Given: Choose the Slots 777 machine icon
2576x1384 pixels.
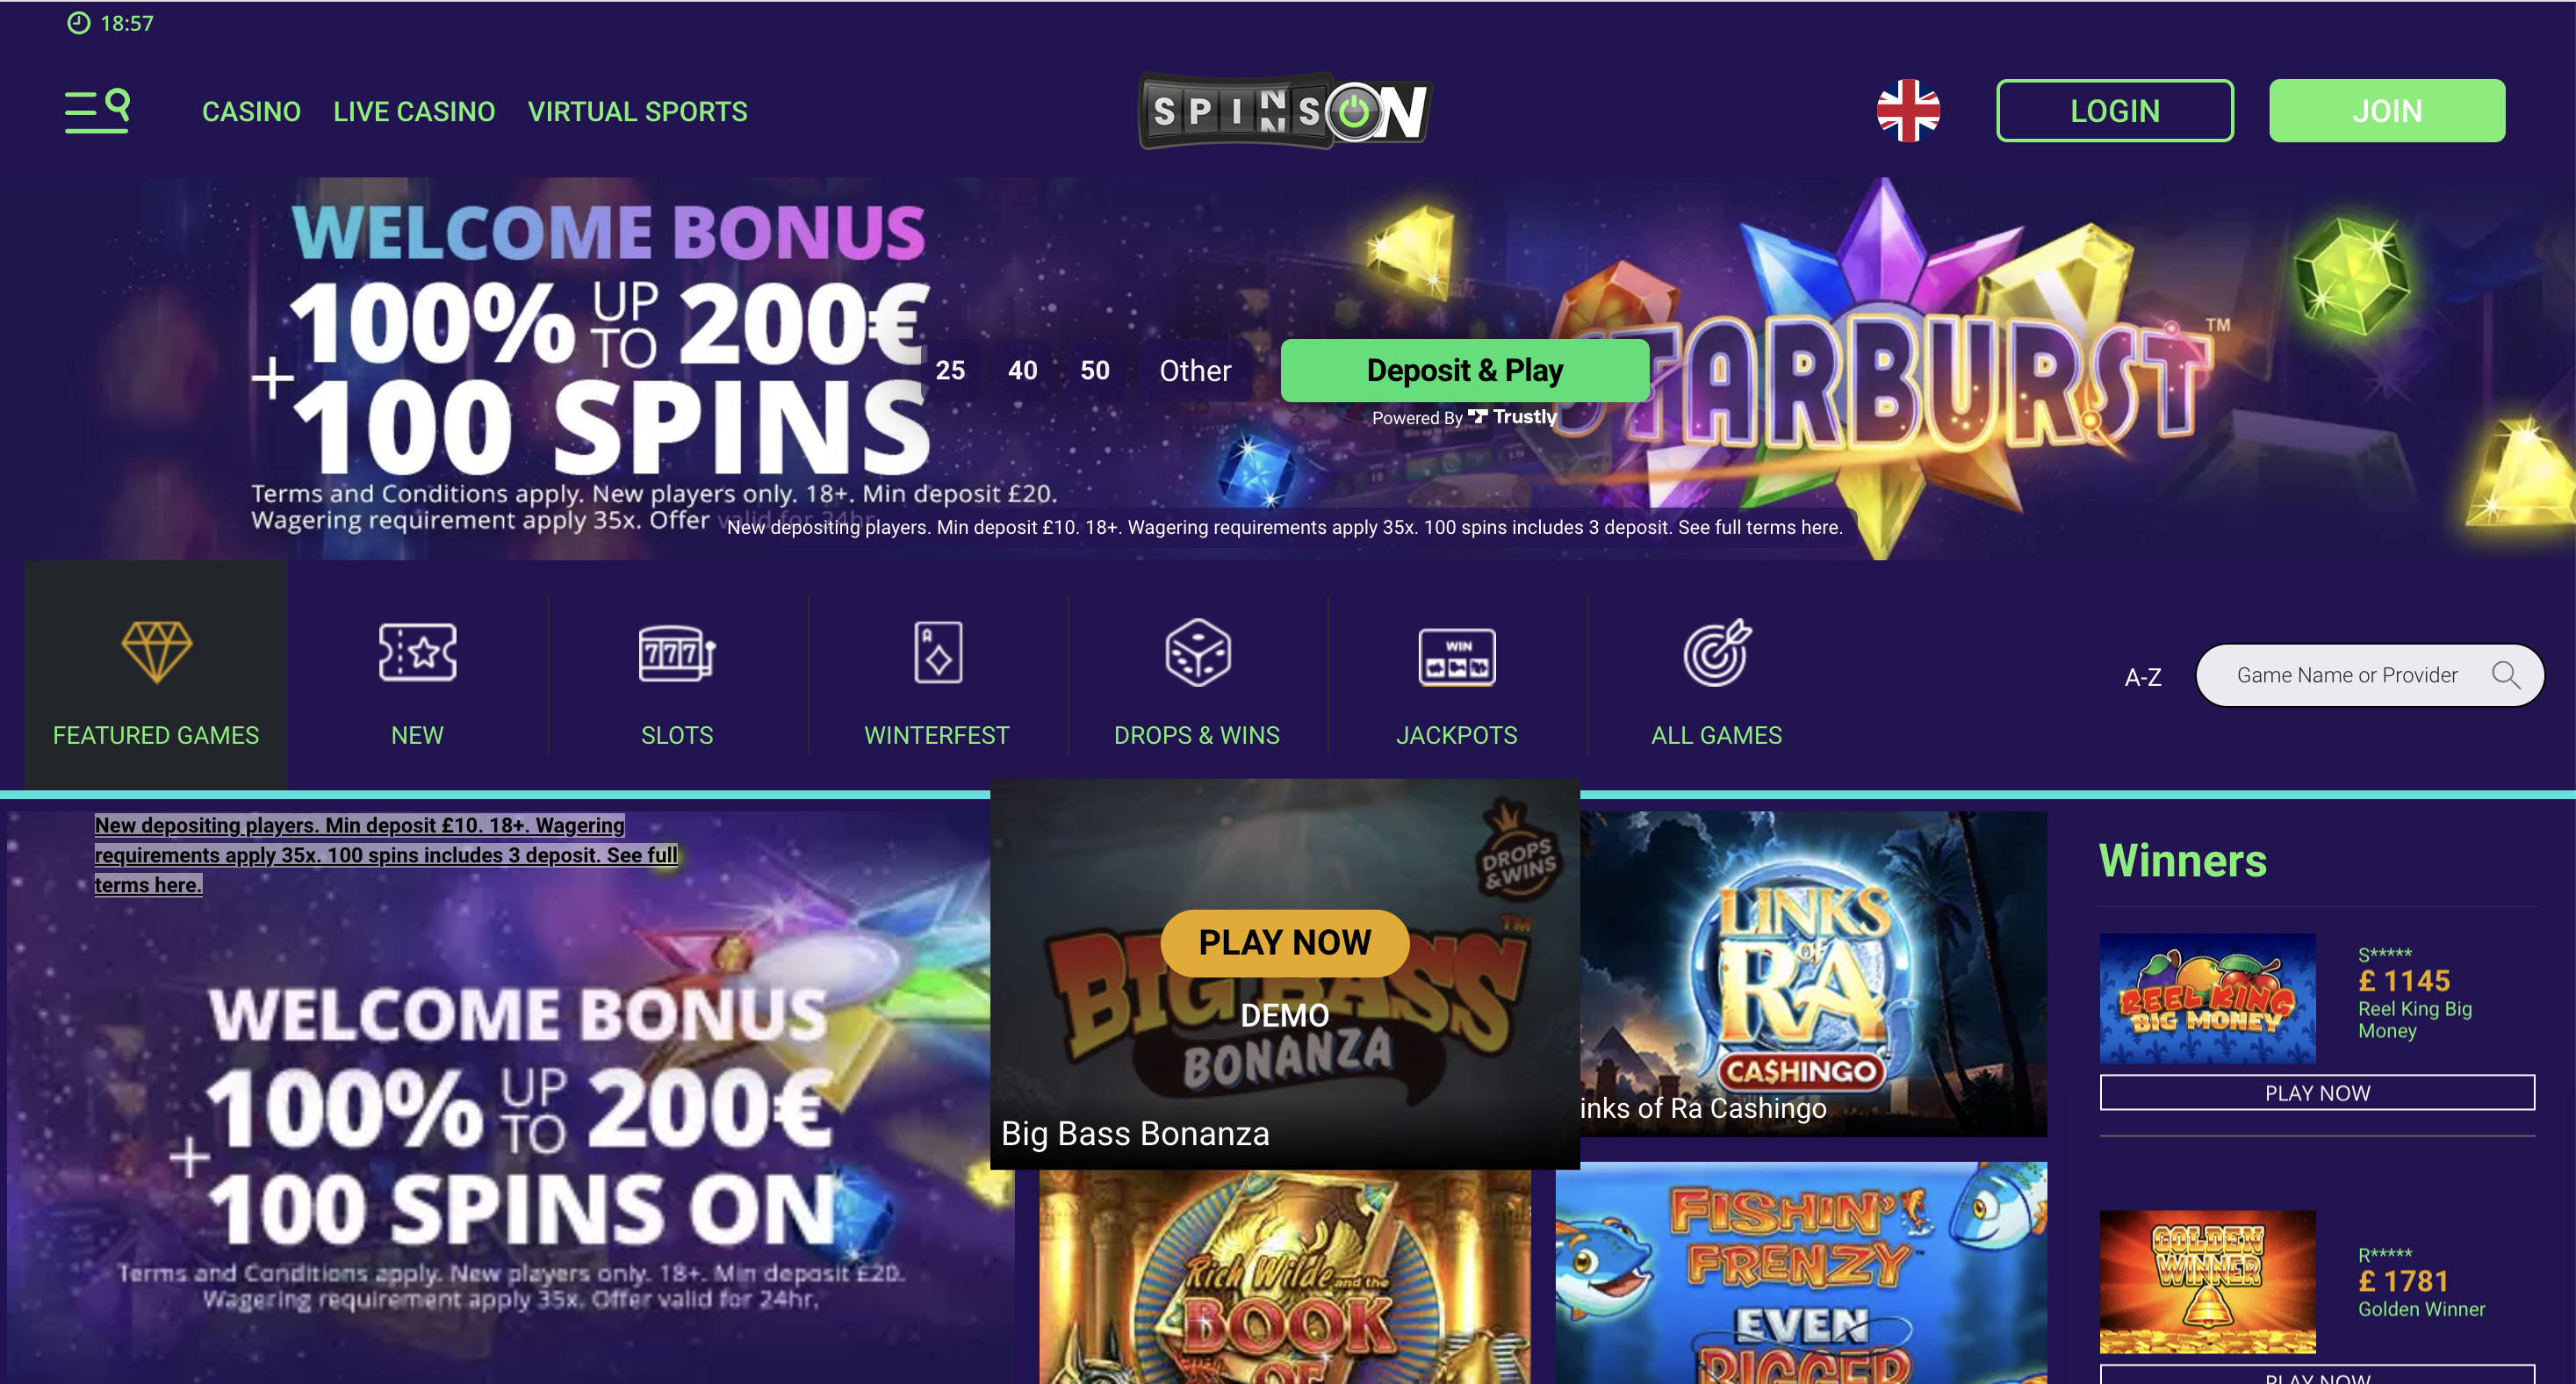Looking at the screenshot, I should [677, 653].
